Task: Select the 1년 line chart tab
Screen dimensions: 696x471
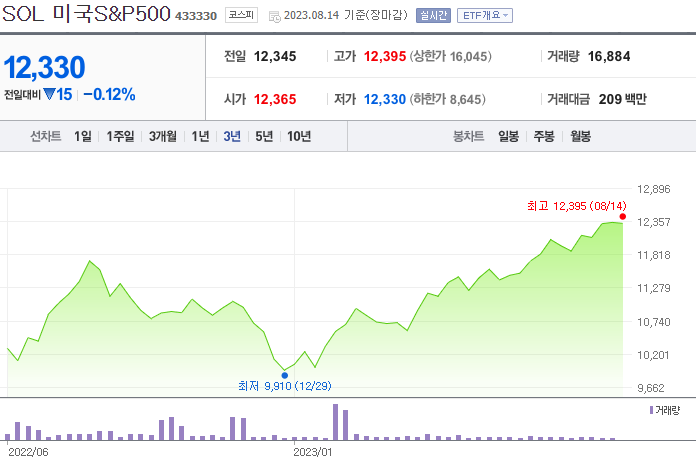Action: point(200,136)
